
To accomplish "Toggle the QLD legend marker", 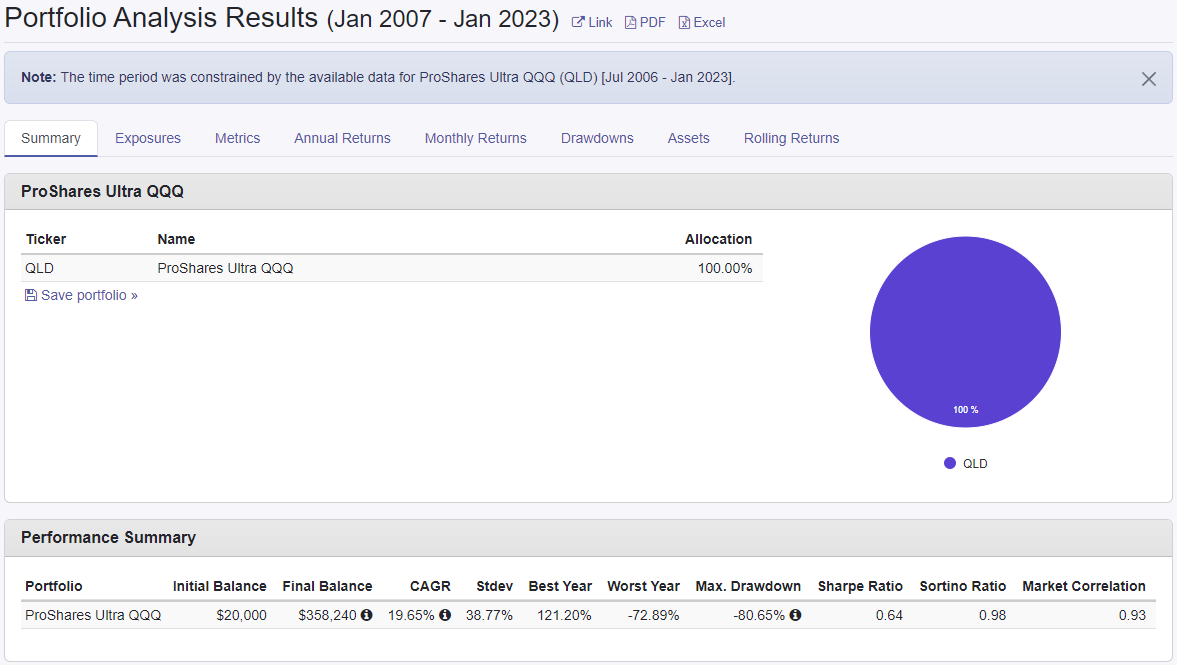I will click(950, 463).
